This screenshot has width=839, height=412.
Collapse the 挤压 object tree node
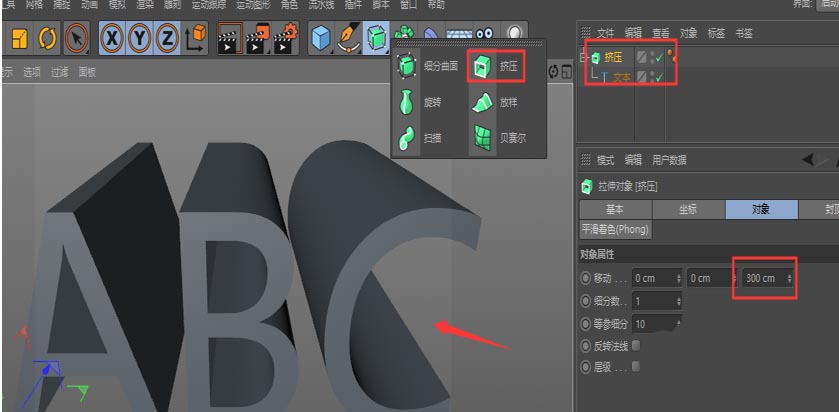[584, 58]
